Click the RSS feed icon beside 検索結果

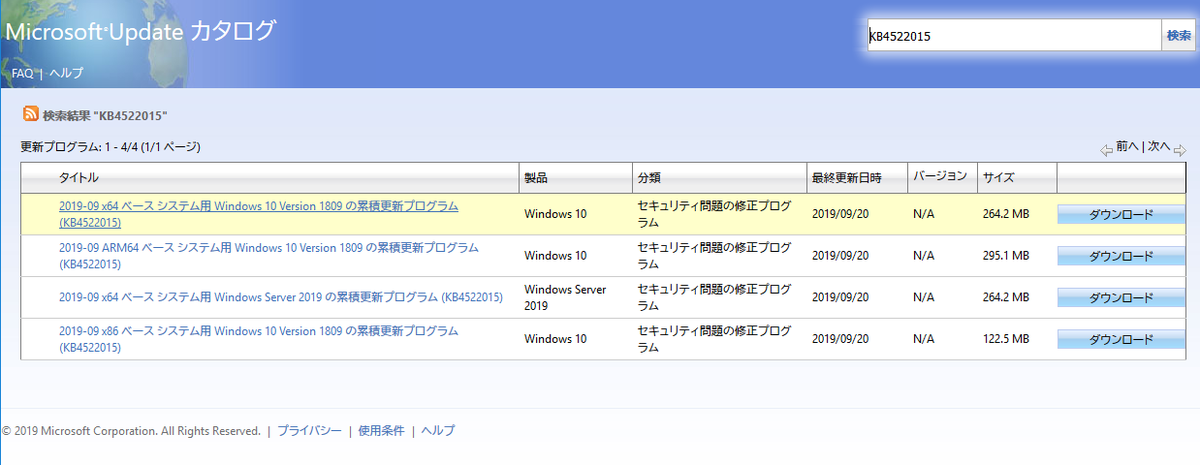click(31, 114)
